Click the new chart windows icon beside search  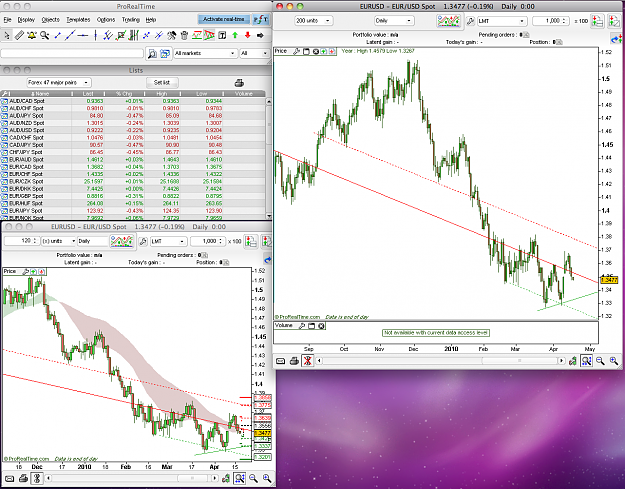(165, 53)
